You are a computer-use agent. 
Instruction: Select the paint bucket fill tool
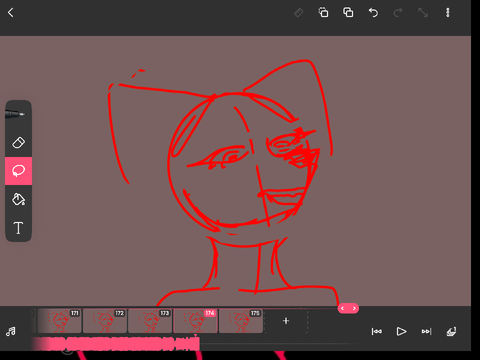tap(18, 199)
